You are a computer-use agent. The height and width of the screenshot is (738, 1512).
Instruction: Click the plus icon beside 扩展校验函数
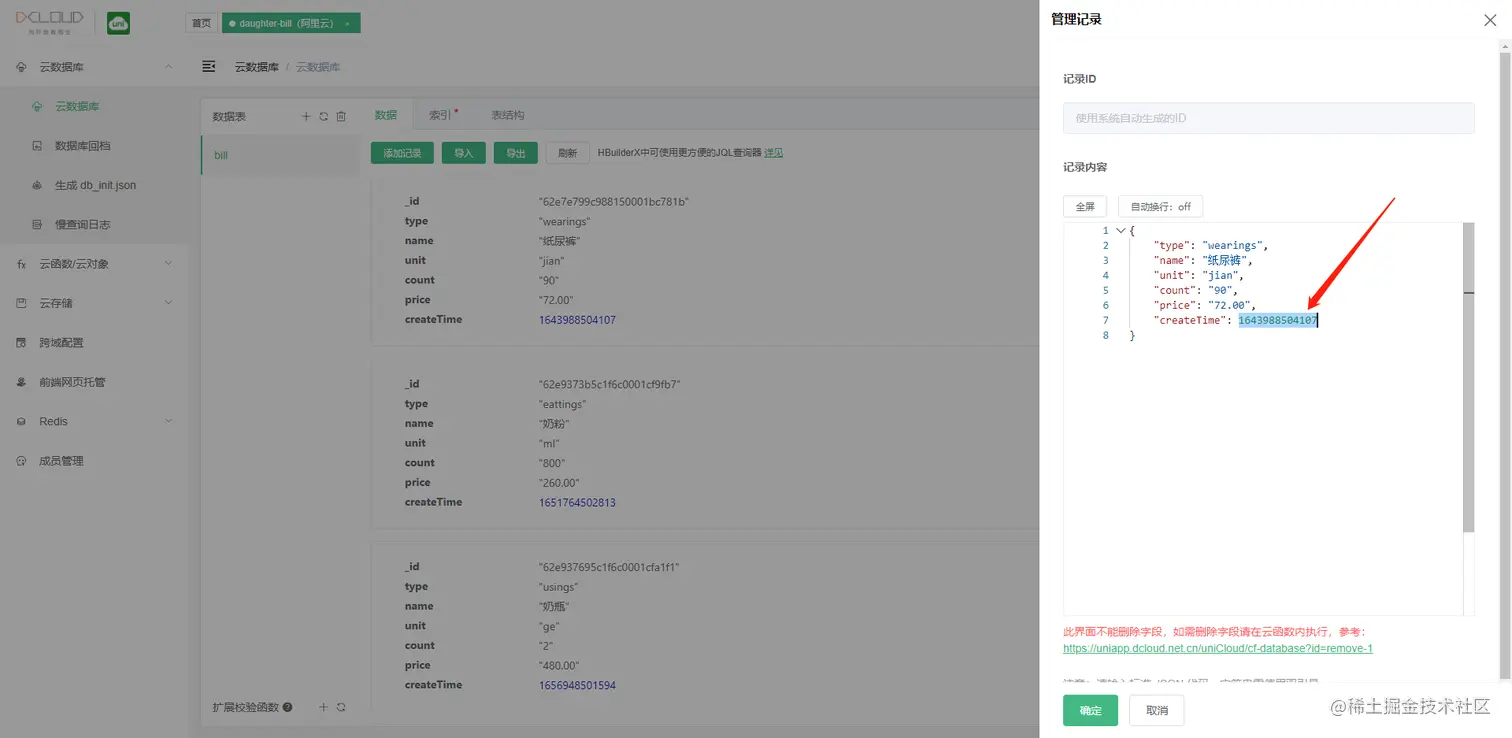click(x=323, y=707)
